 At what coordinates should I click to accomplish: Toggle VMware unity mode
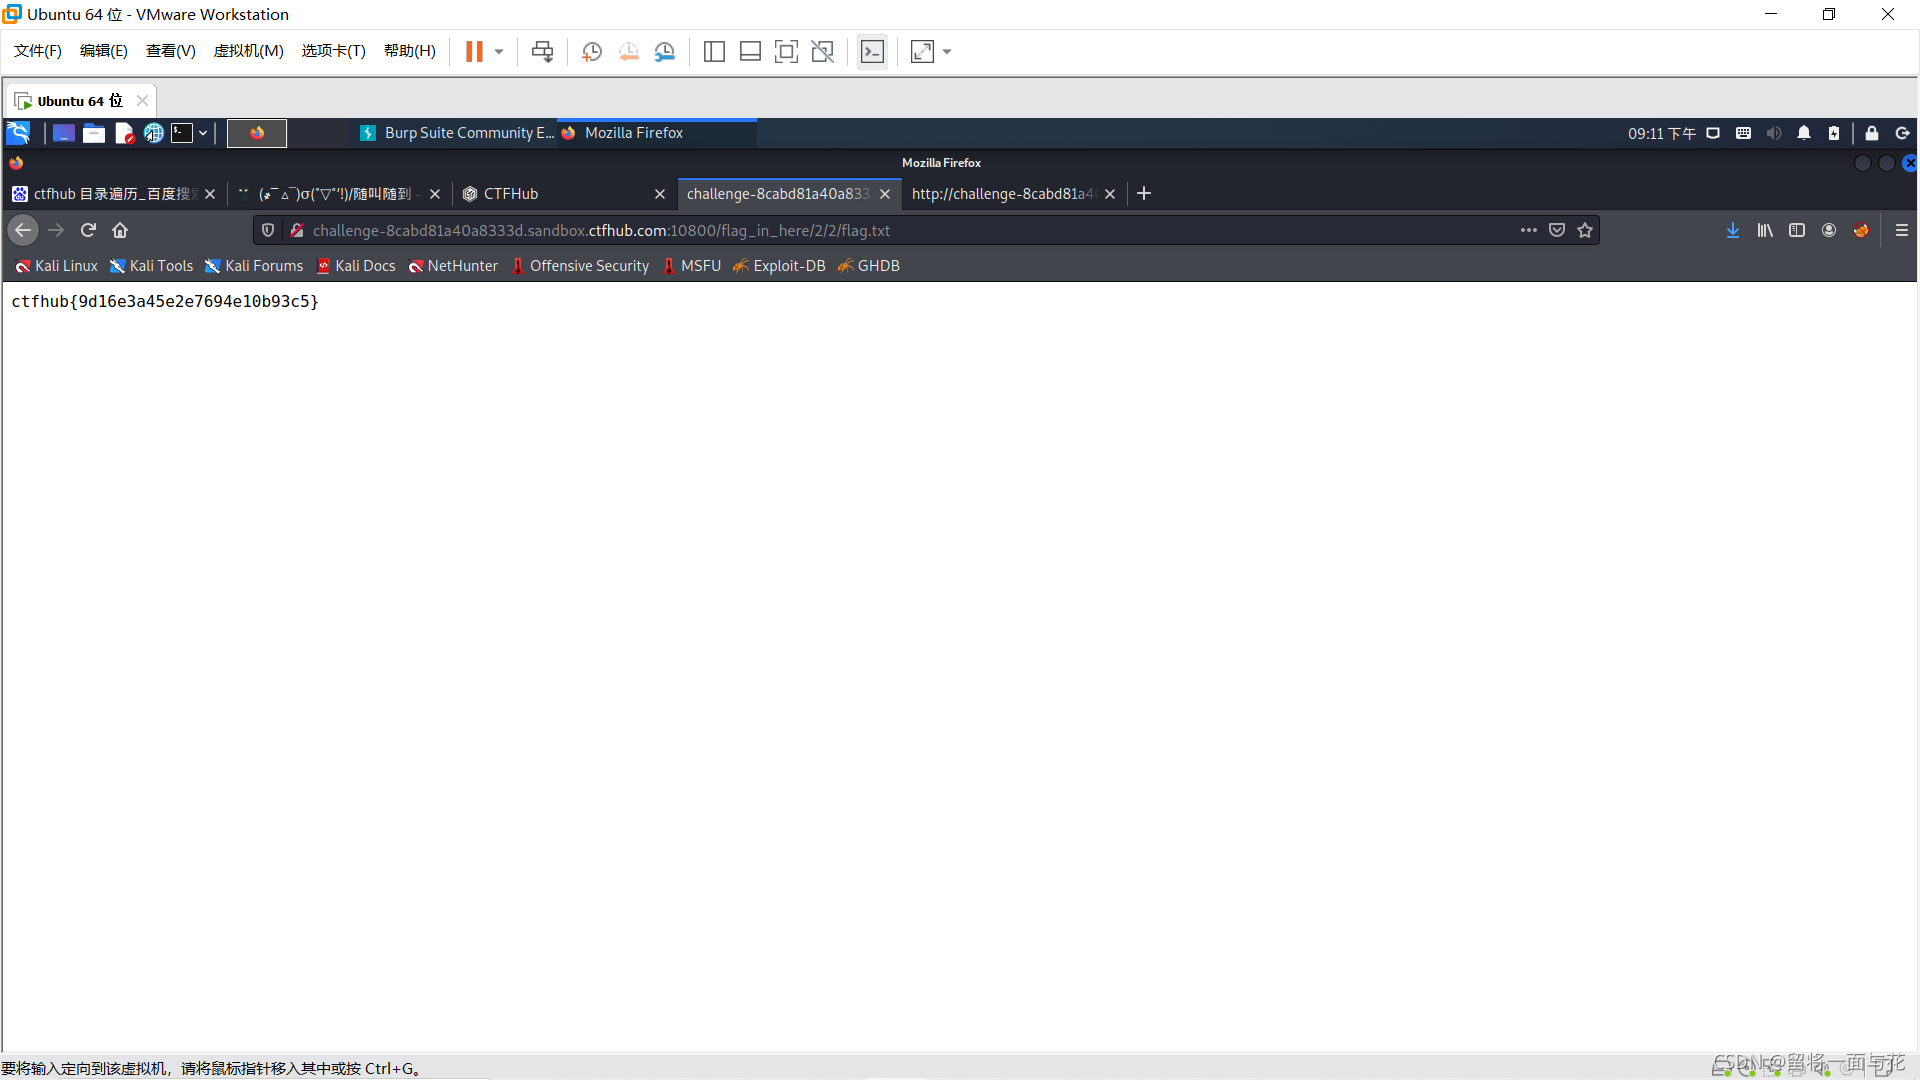(x=822, y=52)
